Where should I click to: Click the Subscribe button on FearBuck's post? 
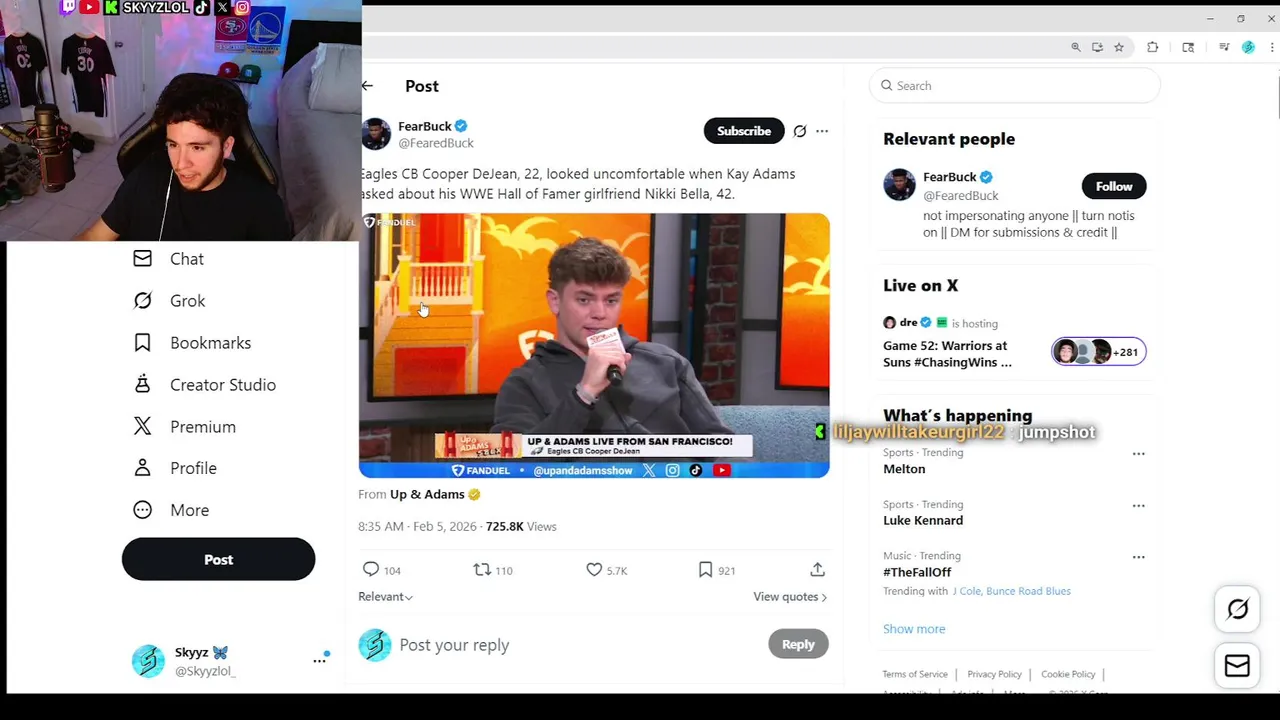click(744, 131)
